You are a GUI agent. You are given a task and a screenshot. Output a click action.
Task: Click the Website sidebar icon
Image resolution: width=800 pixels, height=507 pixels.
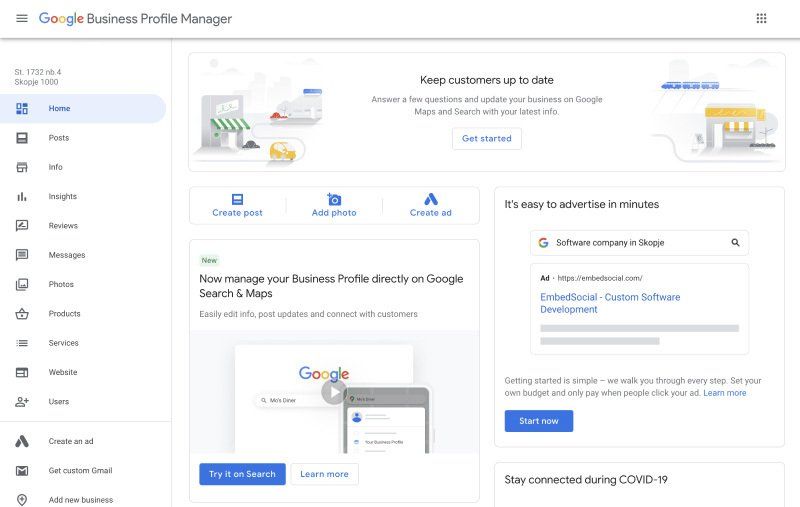point(22,372)
